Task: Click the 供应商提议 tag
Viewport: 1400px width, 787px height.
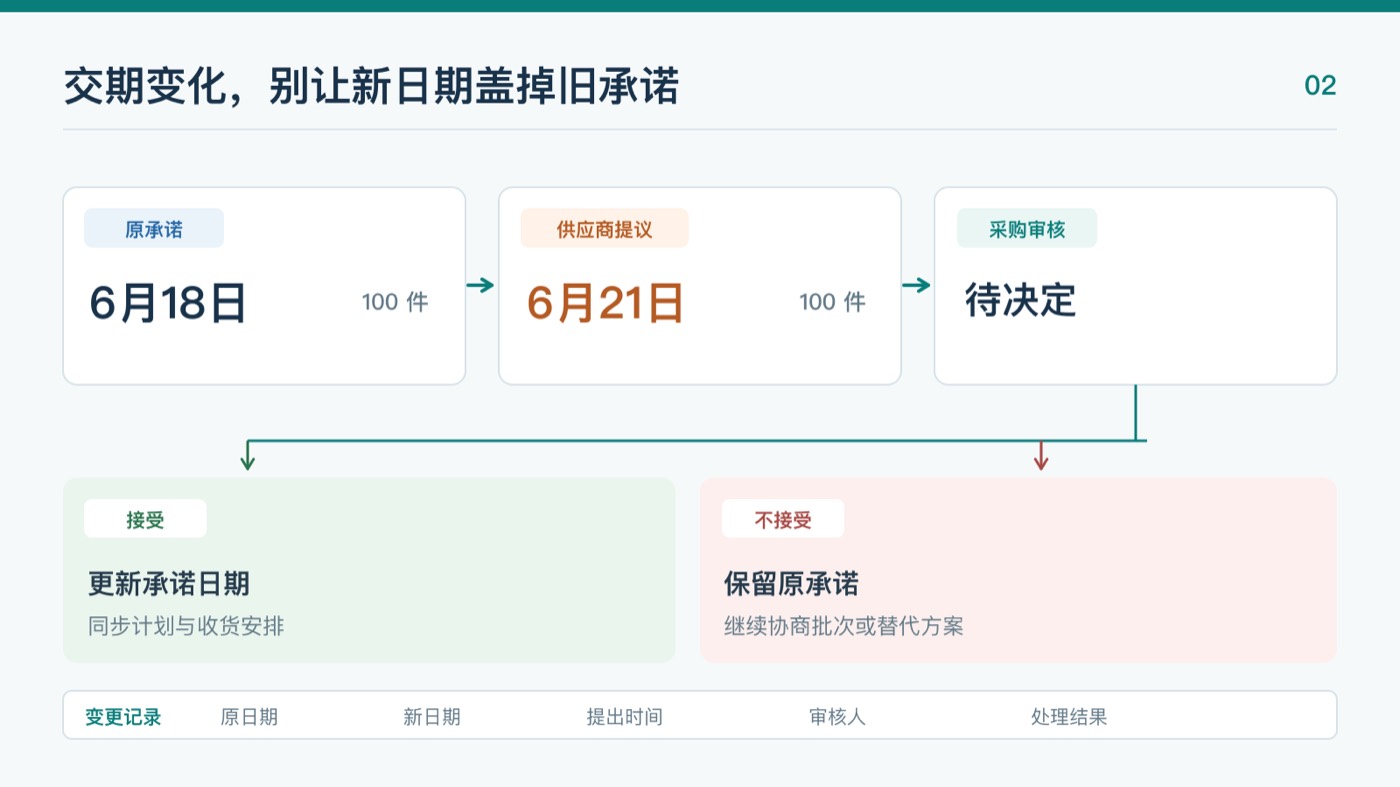Action: pos(604,229)
